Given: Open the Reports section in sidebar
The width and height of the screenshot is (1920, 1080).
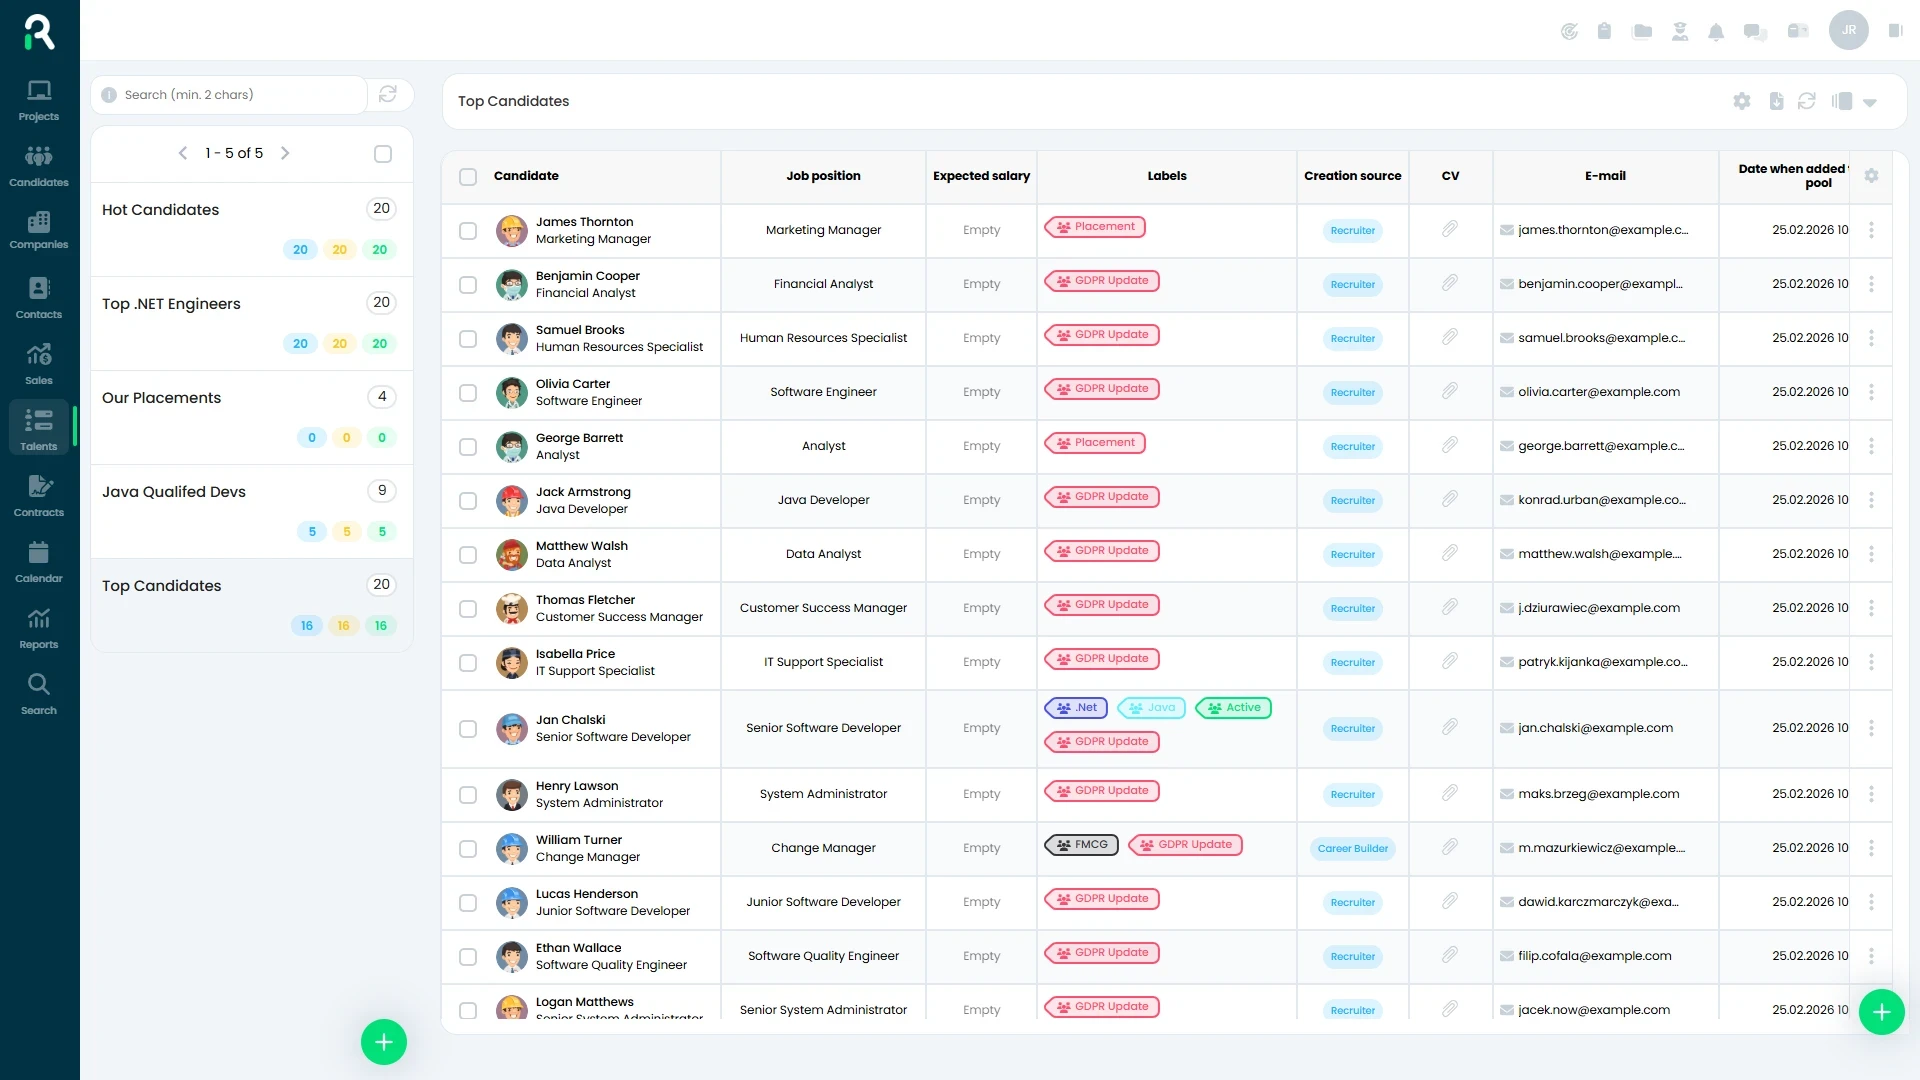Looking at the screenshot, I should (x=39, y=628).
